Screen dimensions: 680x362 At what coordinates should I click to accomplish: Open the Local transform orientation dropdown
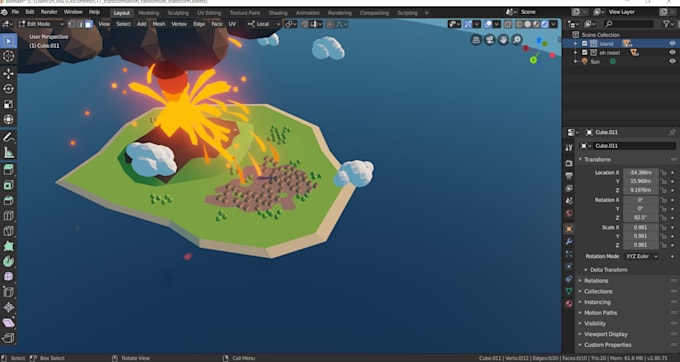[264, 24]
